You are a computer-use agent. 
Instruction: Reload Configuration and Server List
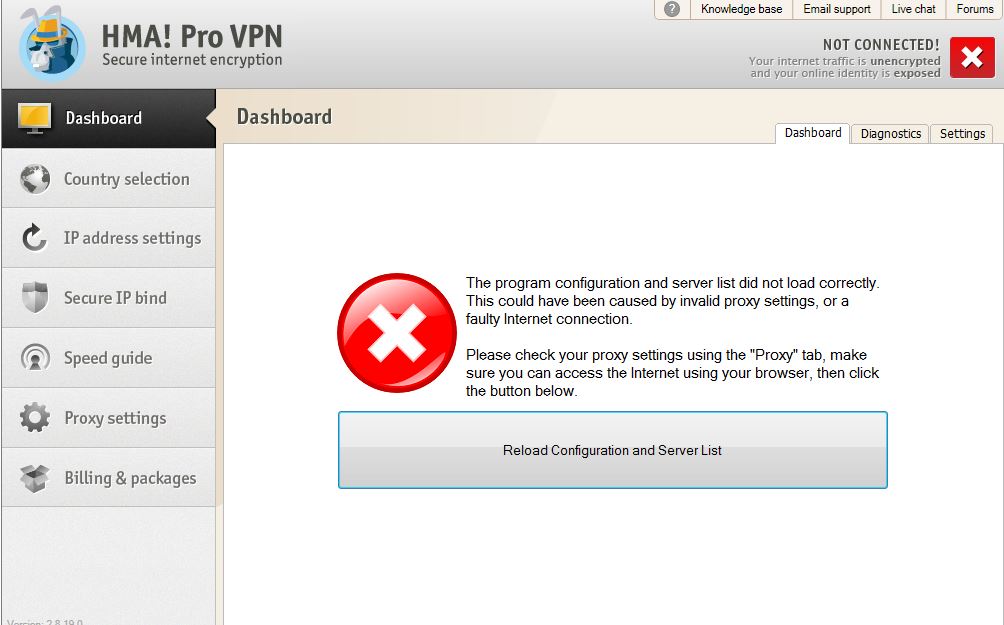tap(612, 450)
